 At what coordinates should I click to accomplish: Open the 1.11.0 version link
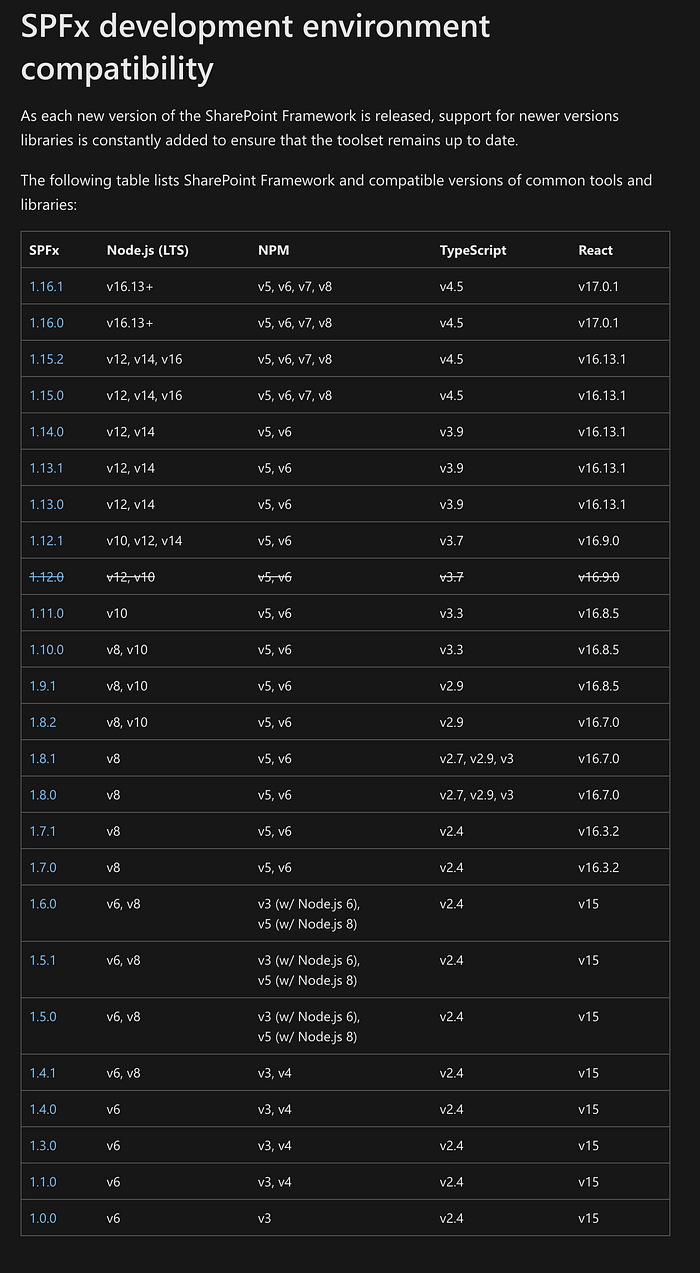click(46, 613)
